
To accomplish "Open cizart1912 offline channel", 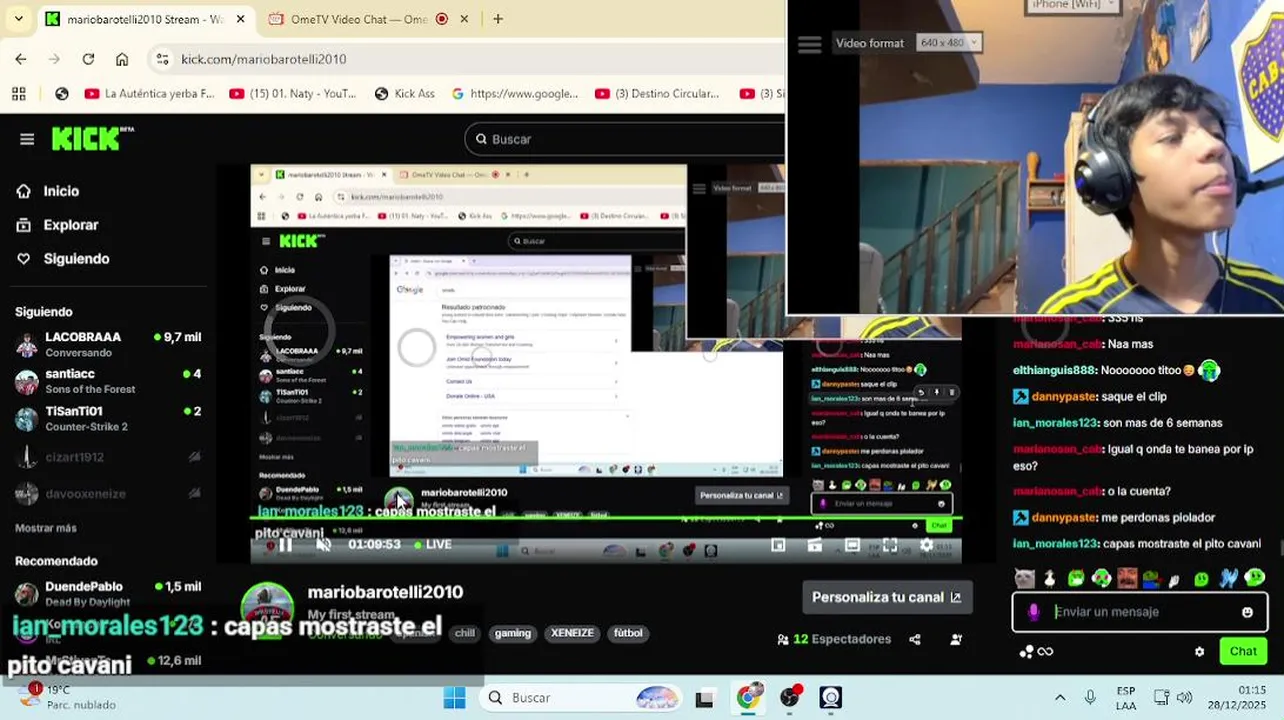I will point(109,457).
